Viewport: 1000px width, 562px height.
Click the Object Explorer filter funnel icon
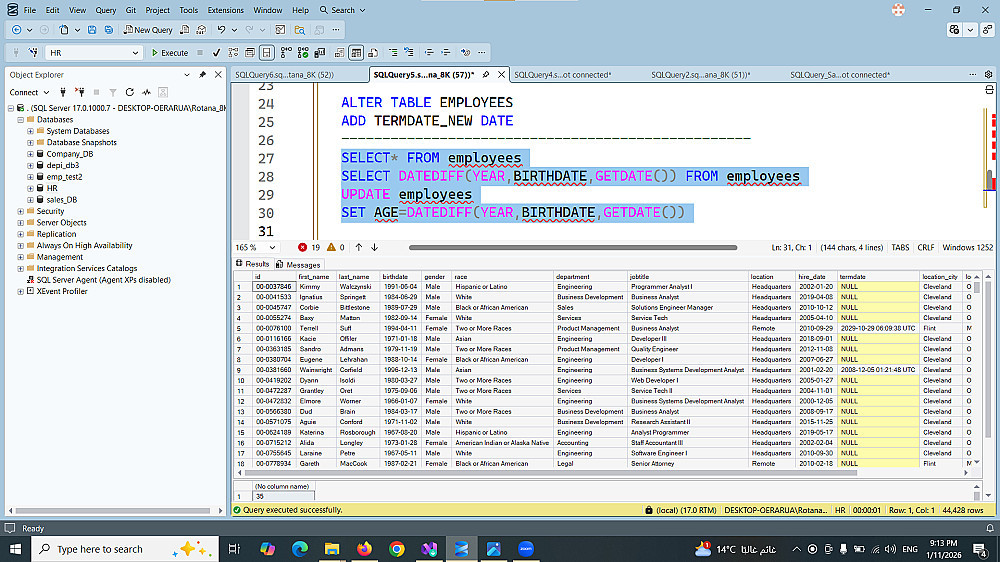coord(113,92)
